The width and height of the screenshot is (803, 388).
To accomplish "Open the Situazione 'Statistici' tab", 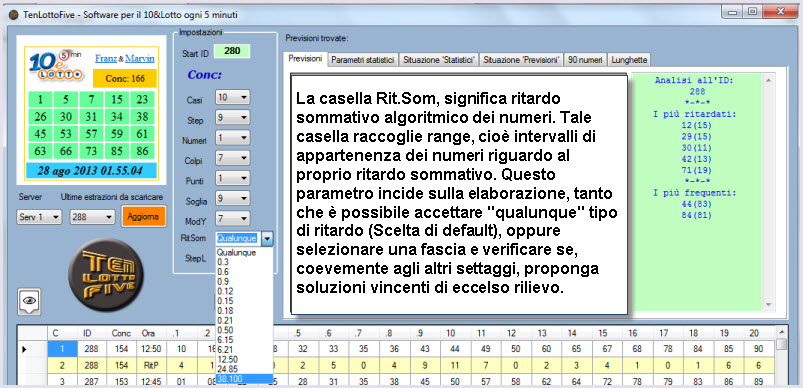I will 439,60.
